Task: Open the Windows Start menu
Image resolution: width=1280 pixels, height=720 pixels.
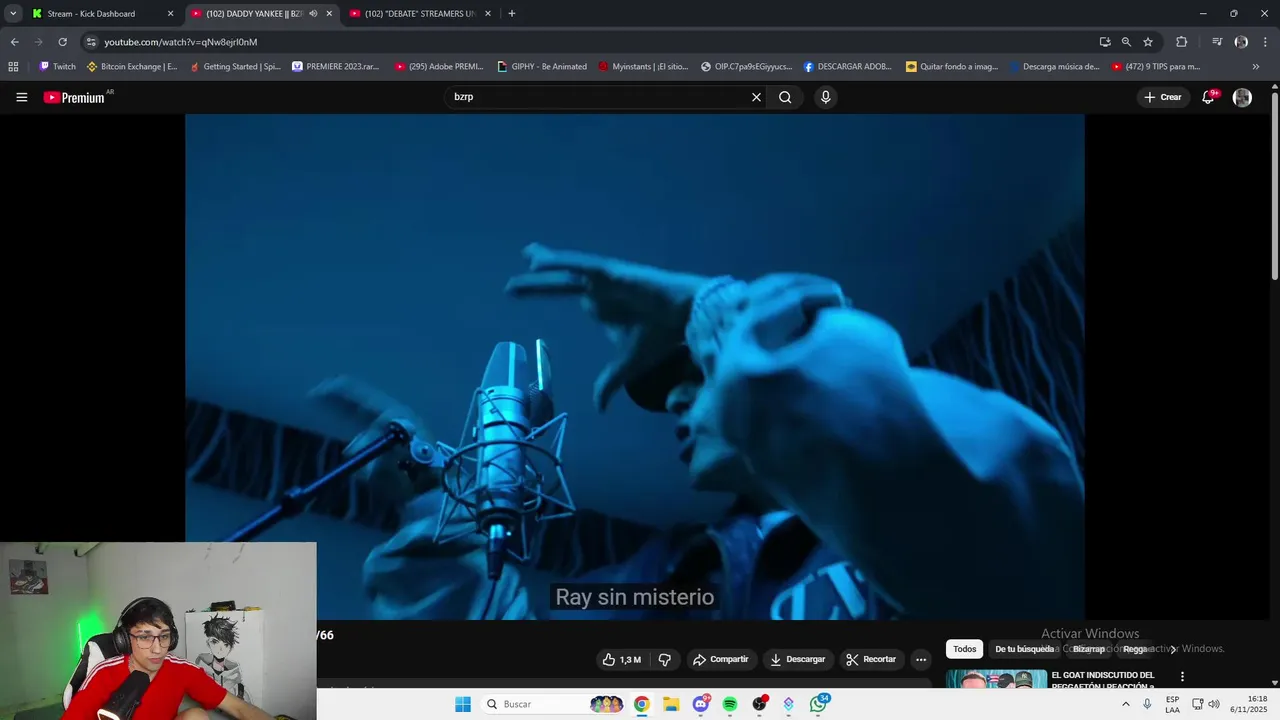Action: pos(462,704)
